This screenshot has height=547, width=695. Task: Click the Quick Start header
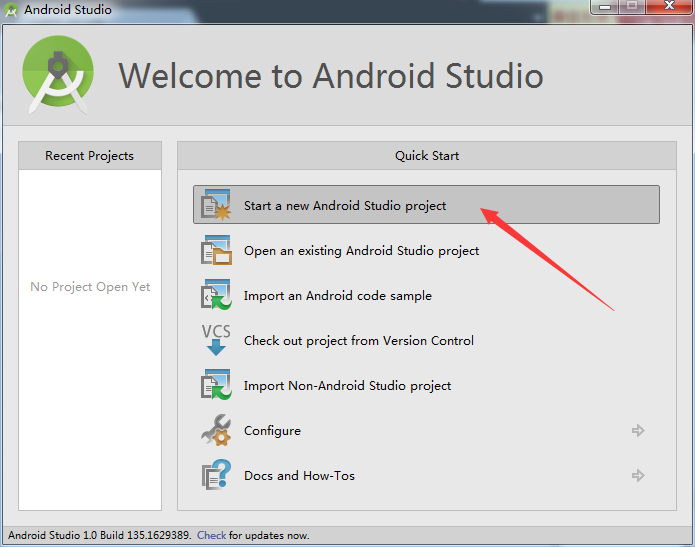(427, 156)
